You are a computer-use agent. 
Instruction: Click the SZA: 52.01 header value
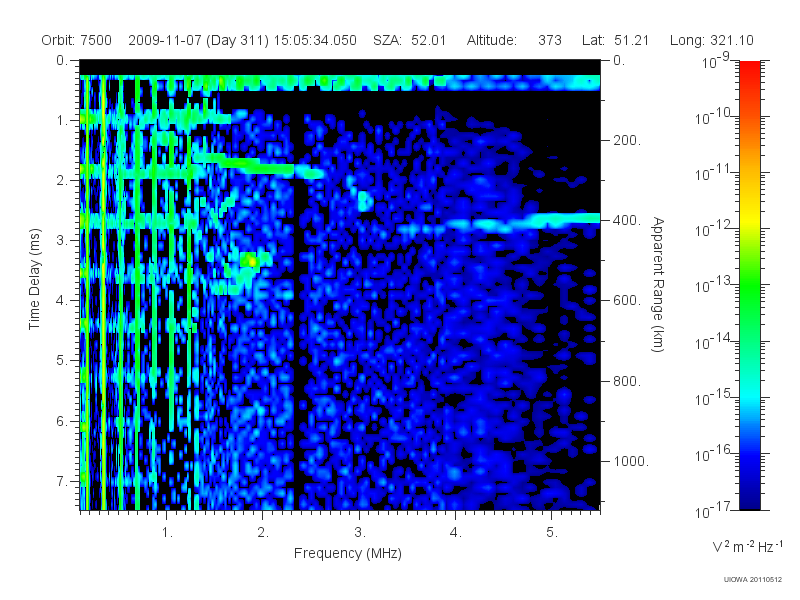pos(409,40)
